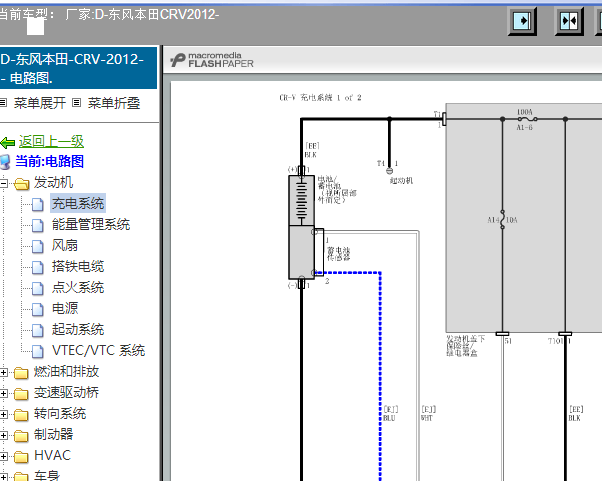Click the 蓄电池传感器 label in diagram

click(x=338, y=254)
